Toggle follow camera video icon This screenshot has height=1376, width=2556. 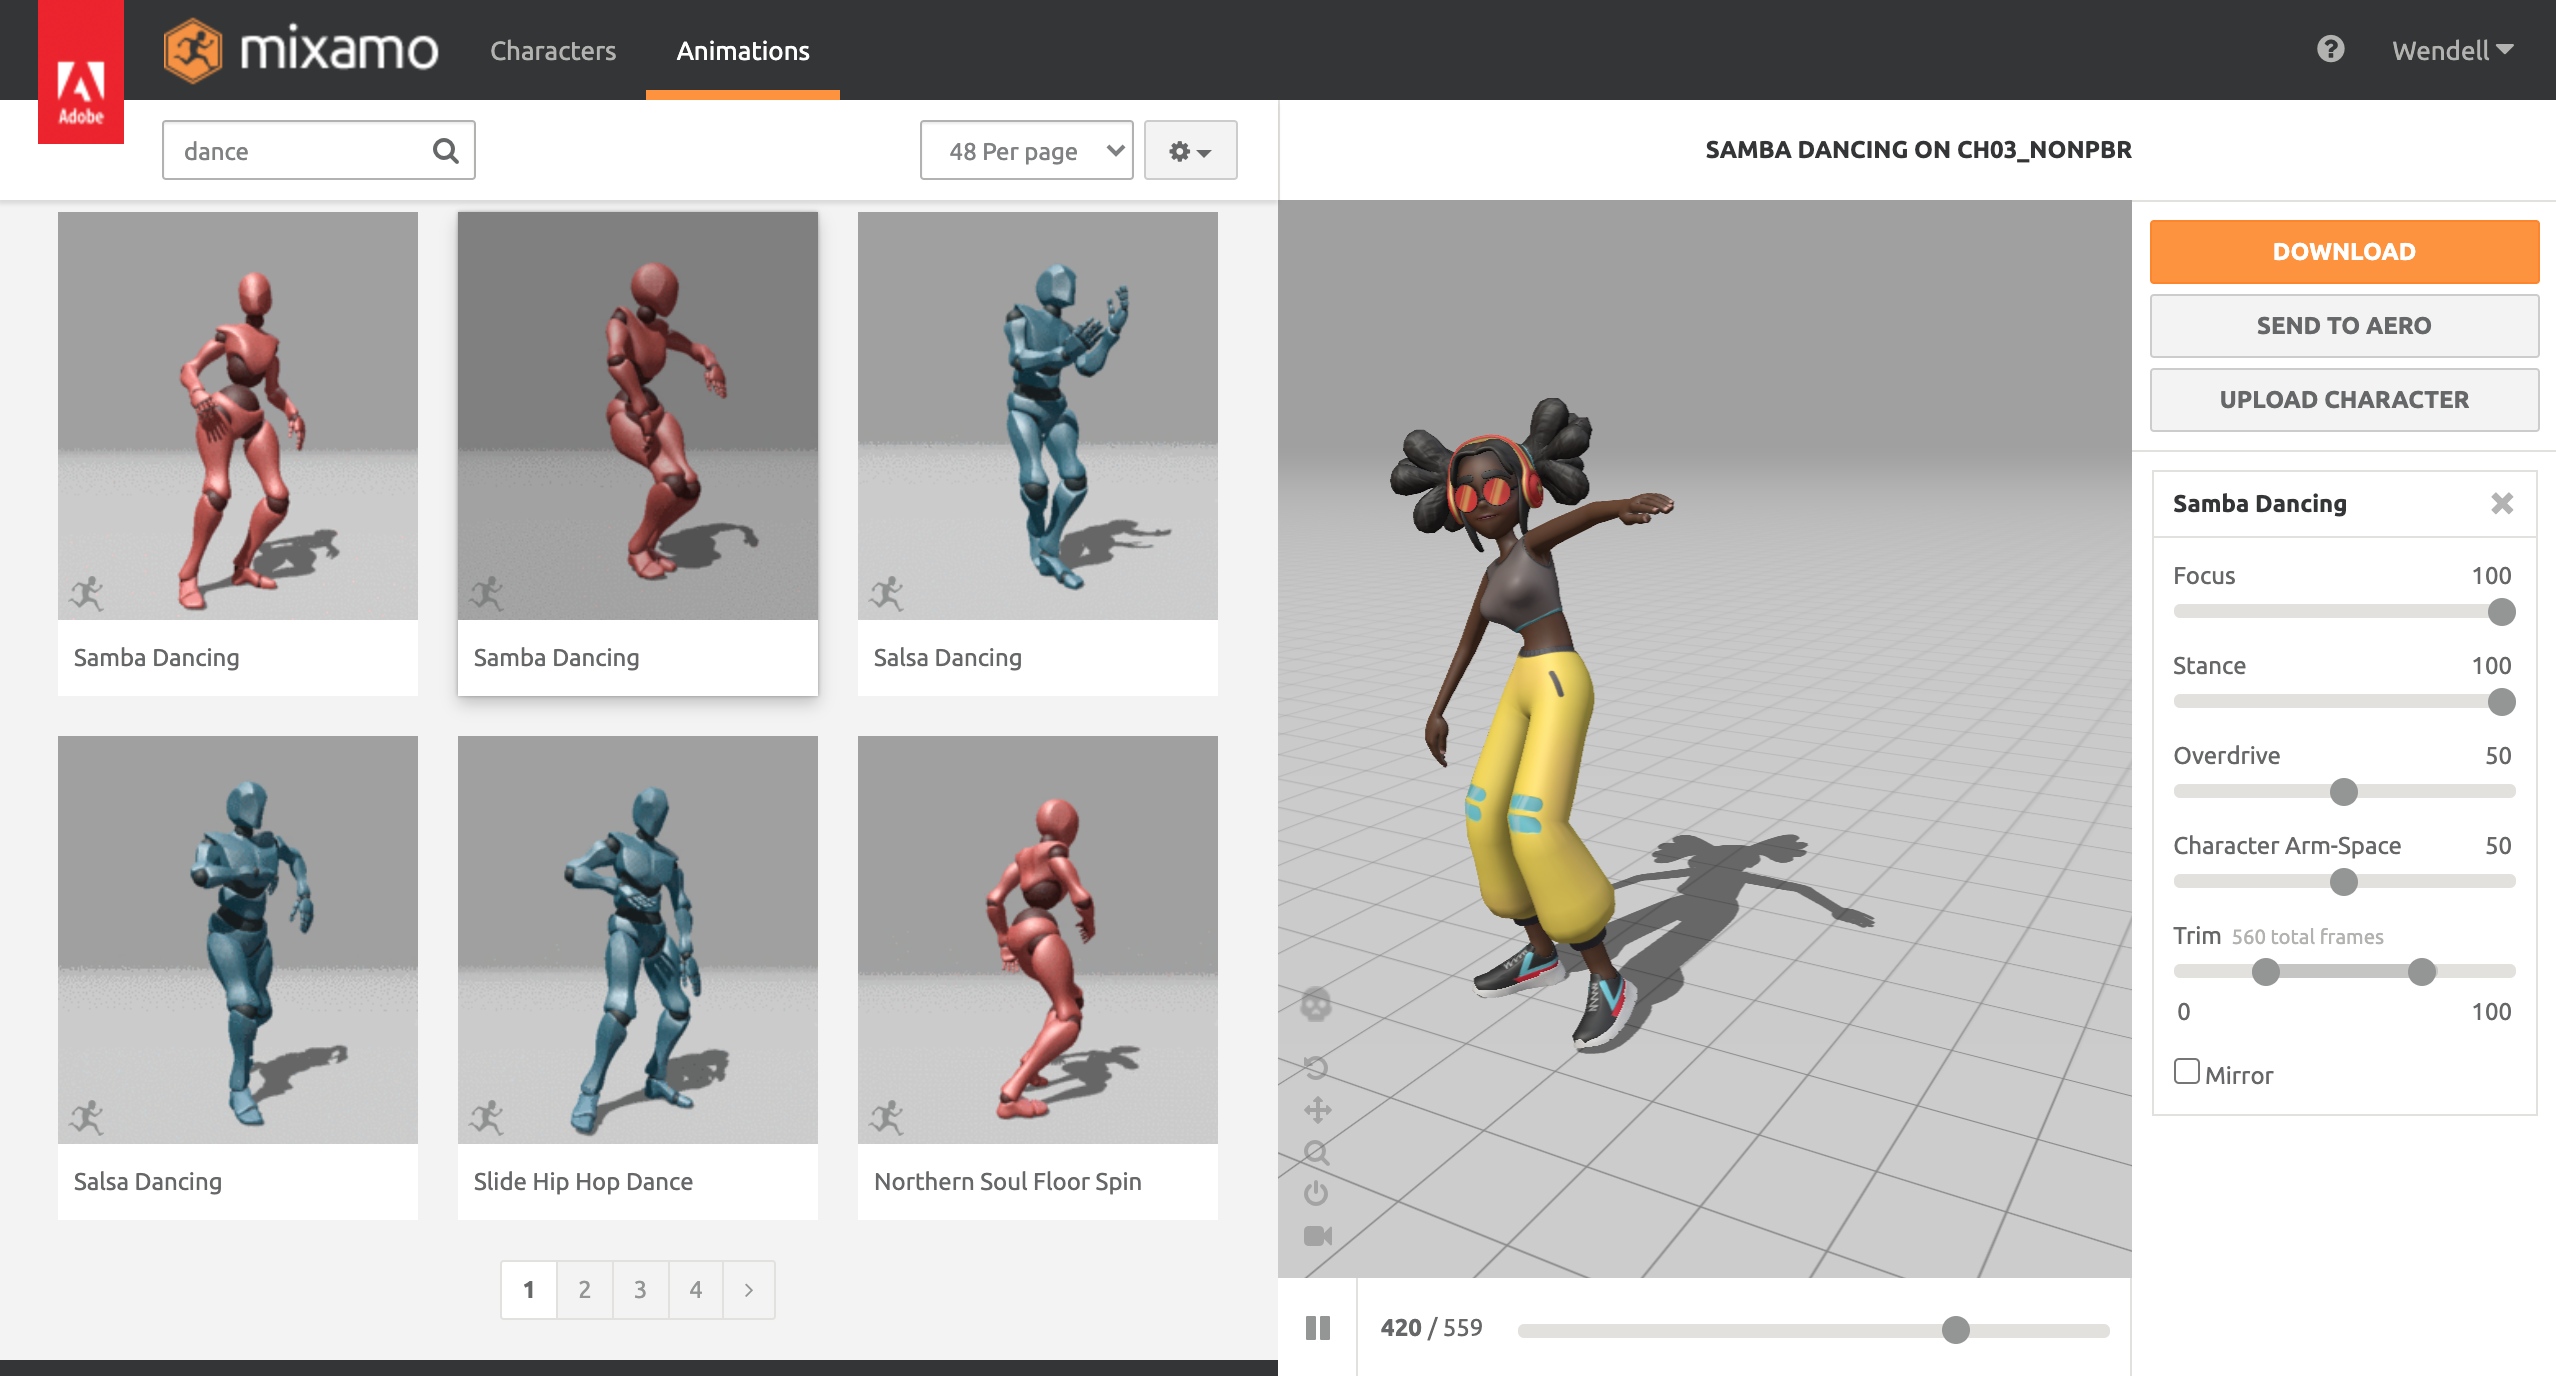tap(1317, 1236)
